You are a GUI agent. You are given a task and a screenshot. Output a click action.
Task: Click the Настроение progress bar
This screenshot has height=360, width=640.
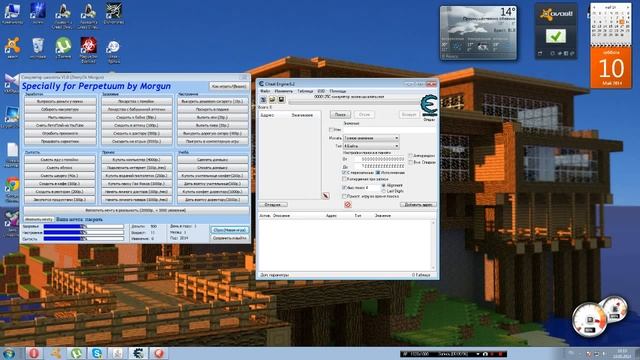click(84, 232)
